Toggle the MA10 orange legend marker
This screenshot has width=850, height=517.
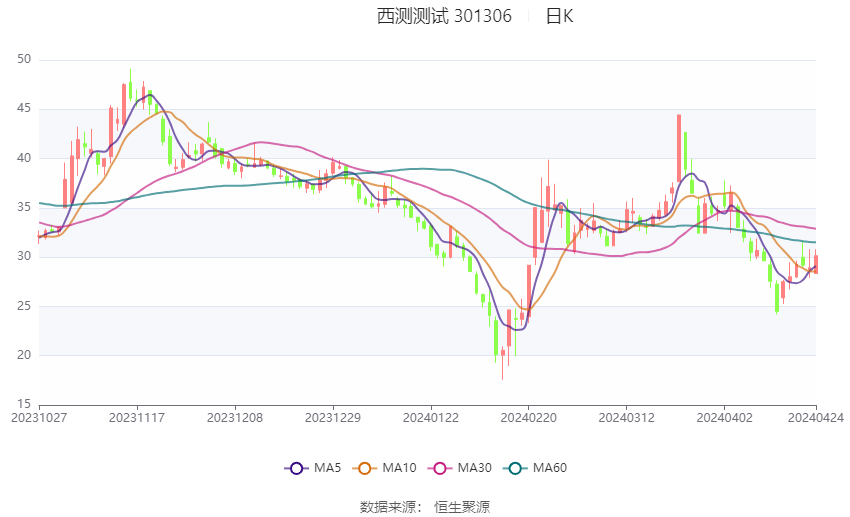click(x=364, y=468)
